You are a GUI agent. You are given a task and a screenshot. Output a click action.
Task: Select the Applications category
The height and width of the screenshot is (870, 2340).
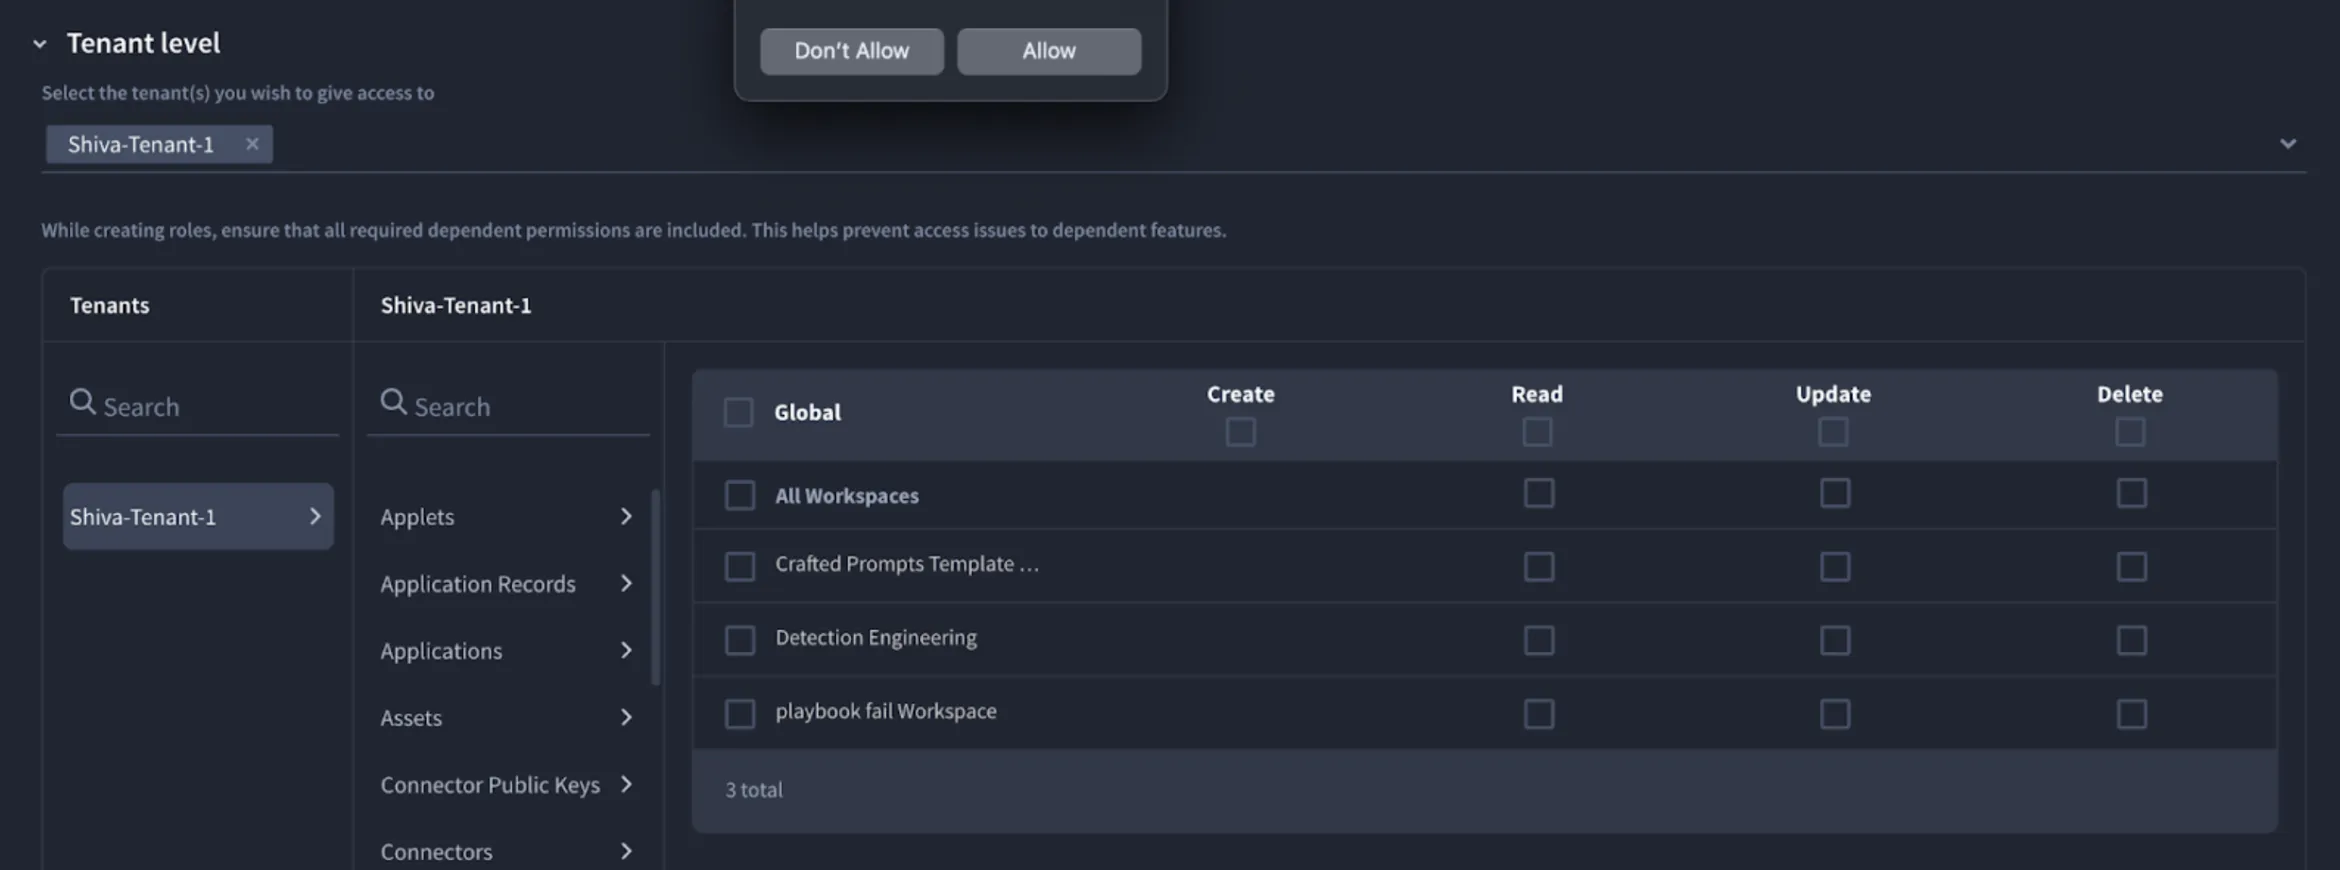coord(441,650)
